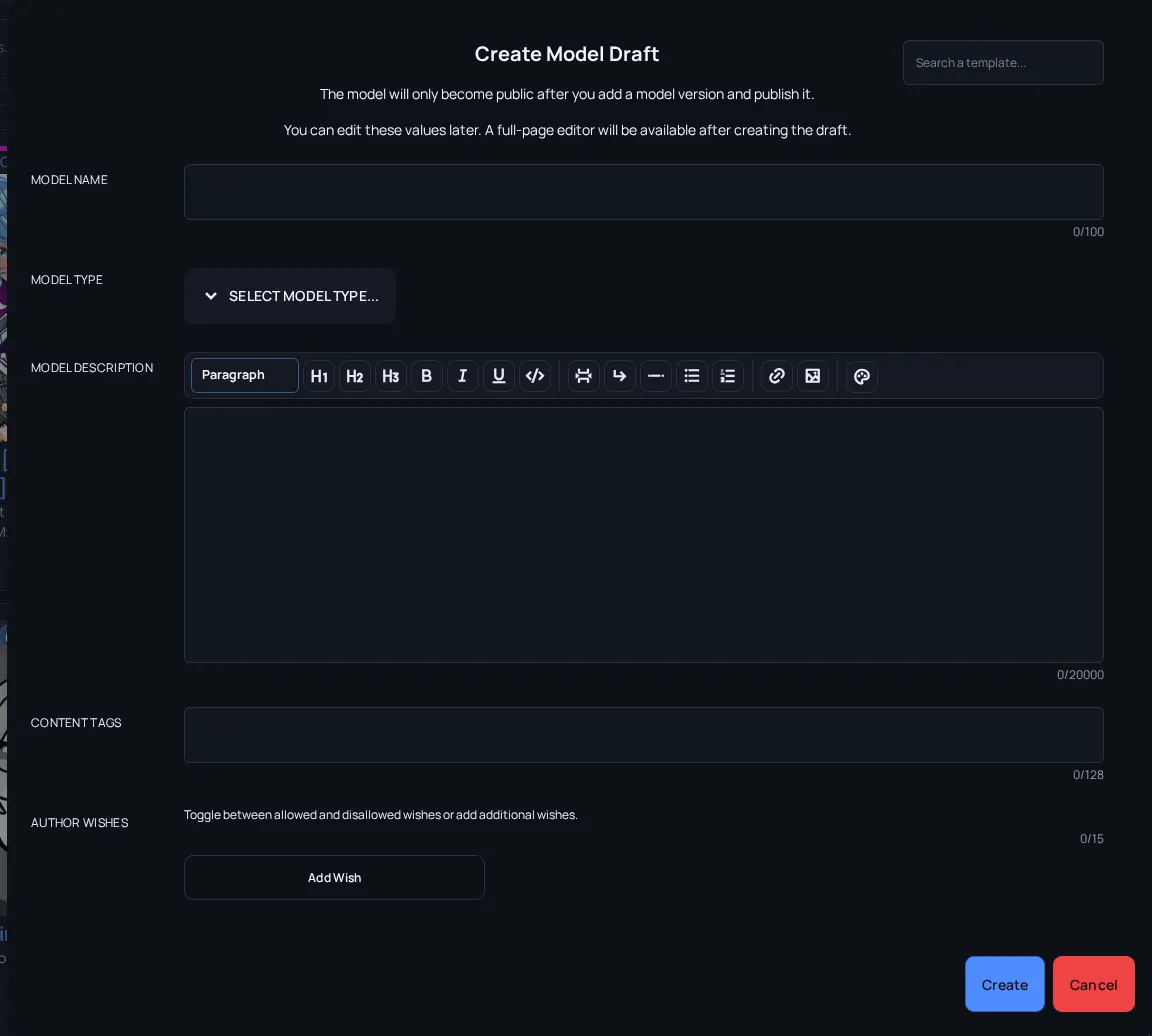1152x1036 pixels.
Task: Insert a horizontal rule
Action: click(x=656, y=376)
